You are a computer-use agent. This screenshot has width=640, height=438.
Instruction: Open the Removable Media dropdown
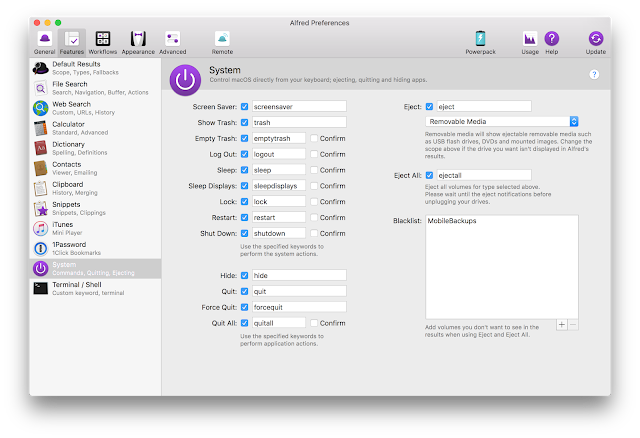[502, 121]
